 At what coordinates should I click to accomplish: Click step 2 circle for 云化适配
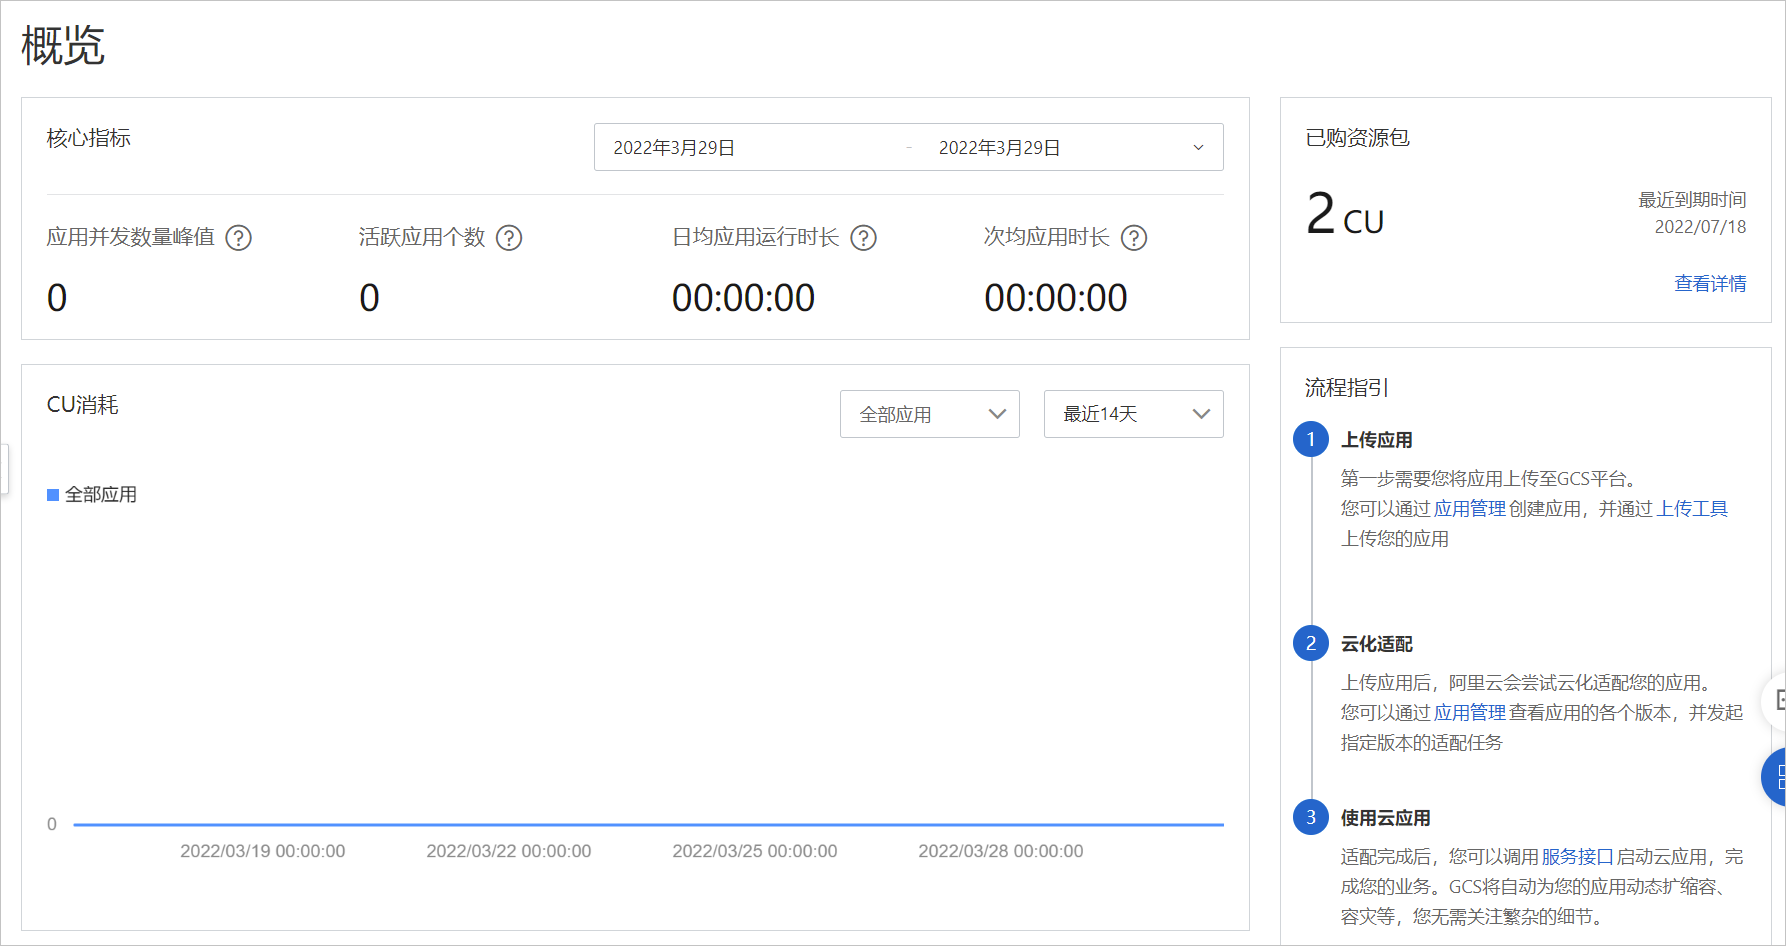[1311, 643]
